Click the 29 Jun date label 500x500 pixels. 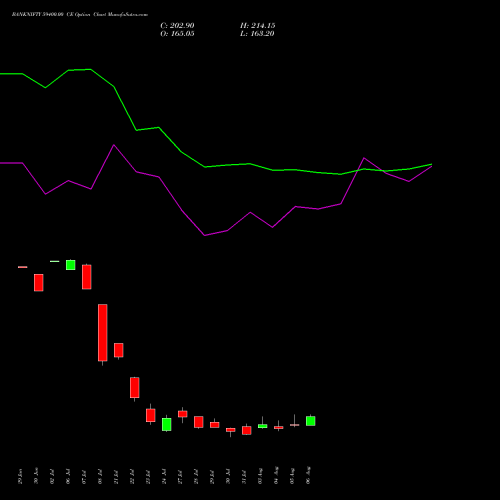(20, 476)
